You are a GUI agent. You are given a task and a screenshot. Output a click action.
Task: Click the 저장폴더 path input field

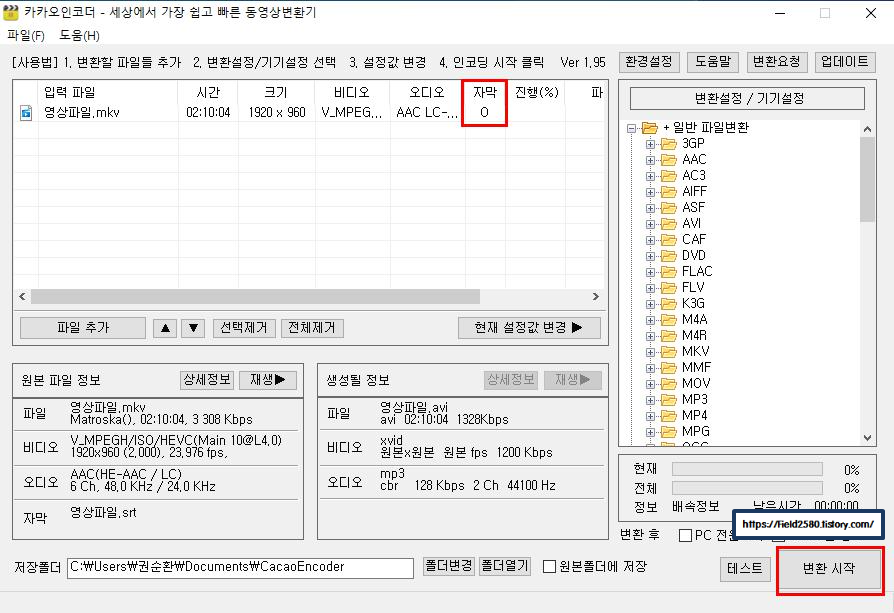pos(240,568)
